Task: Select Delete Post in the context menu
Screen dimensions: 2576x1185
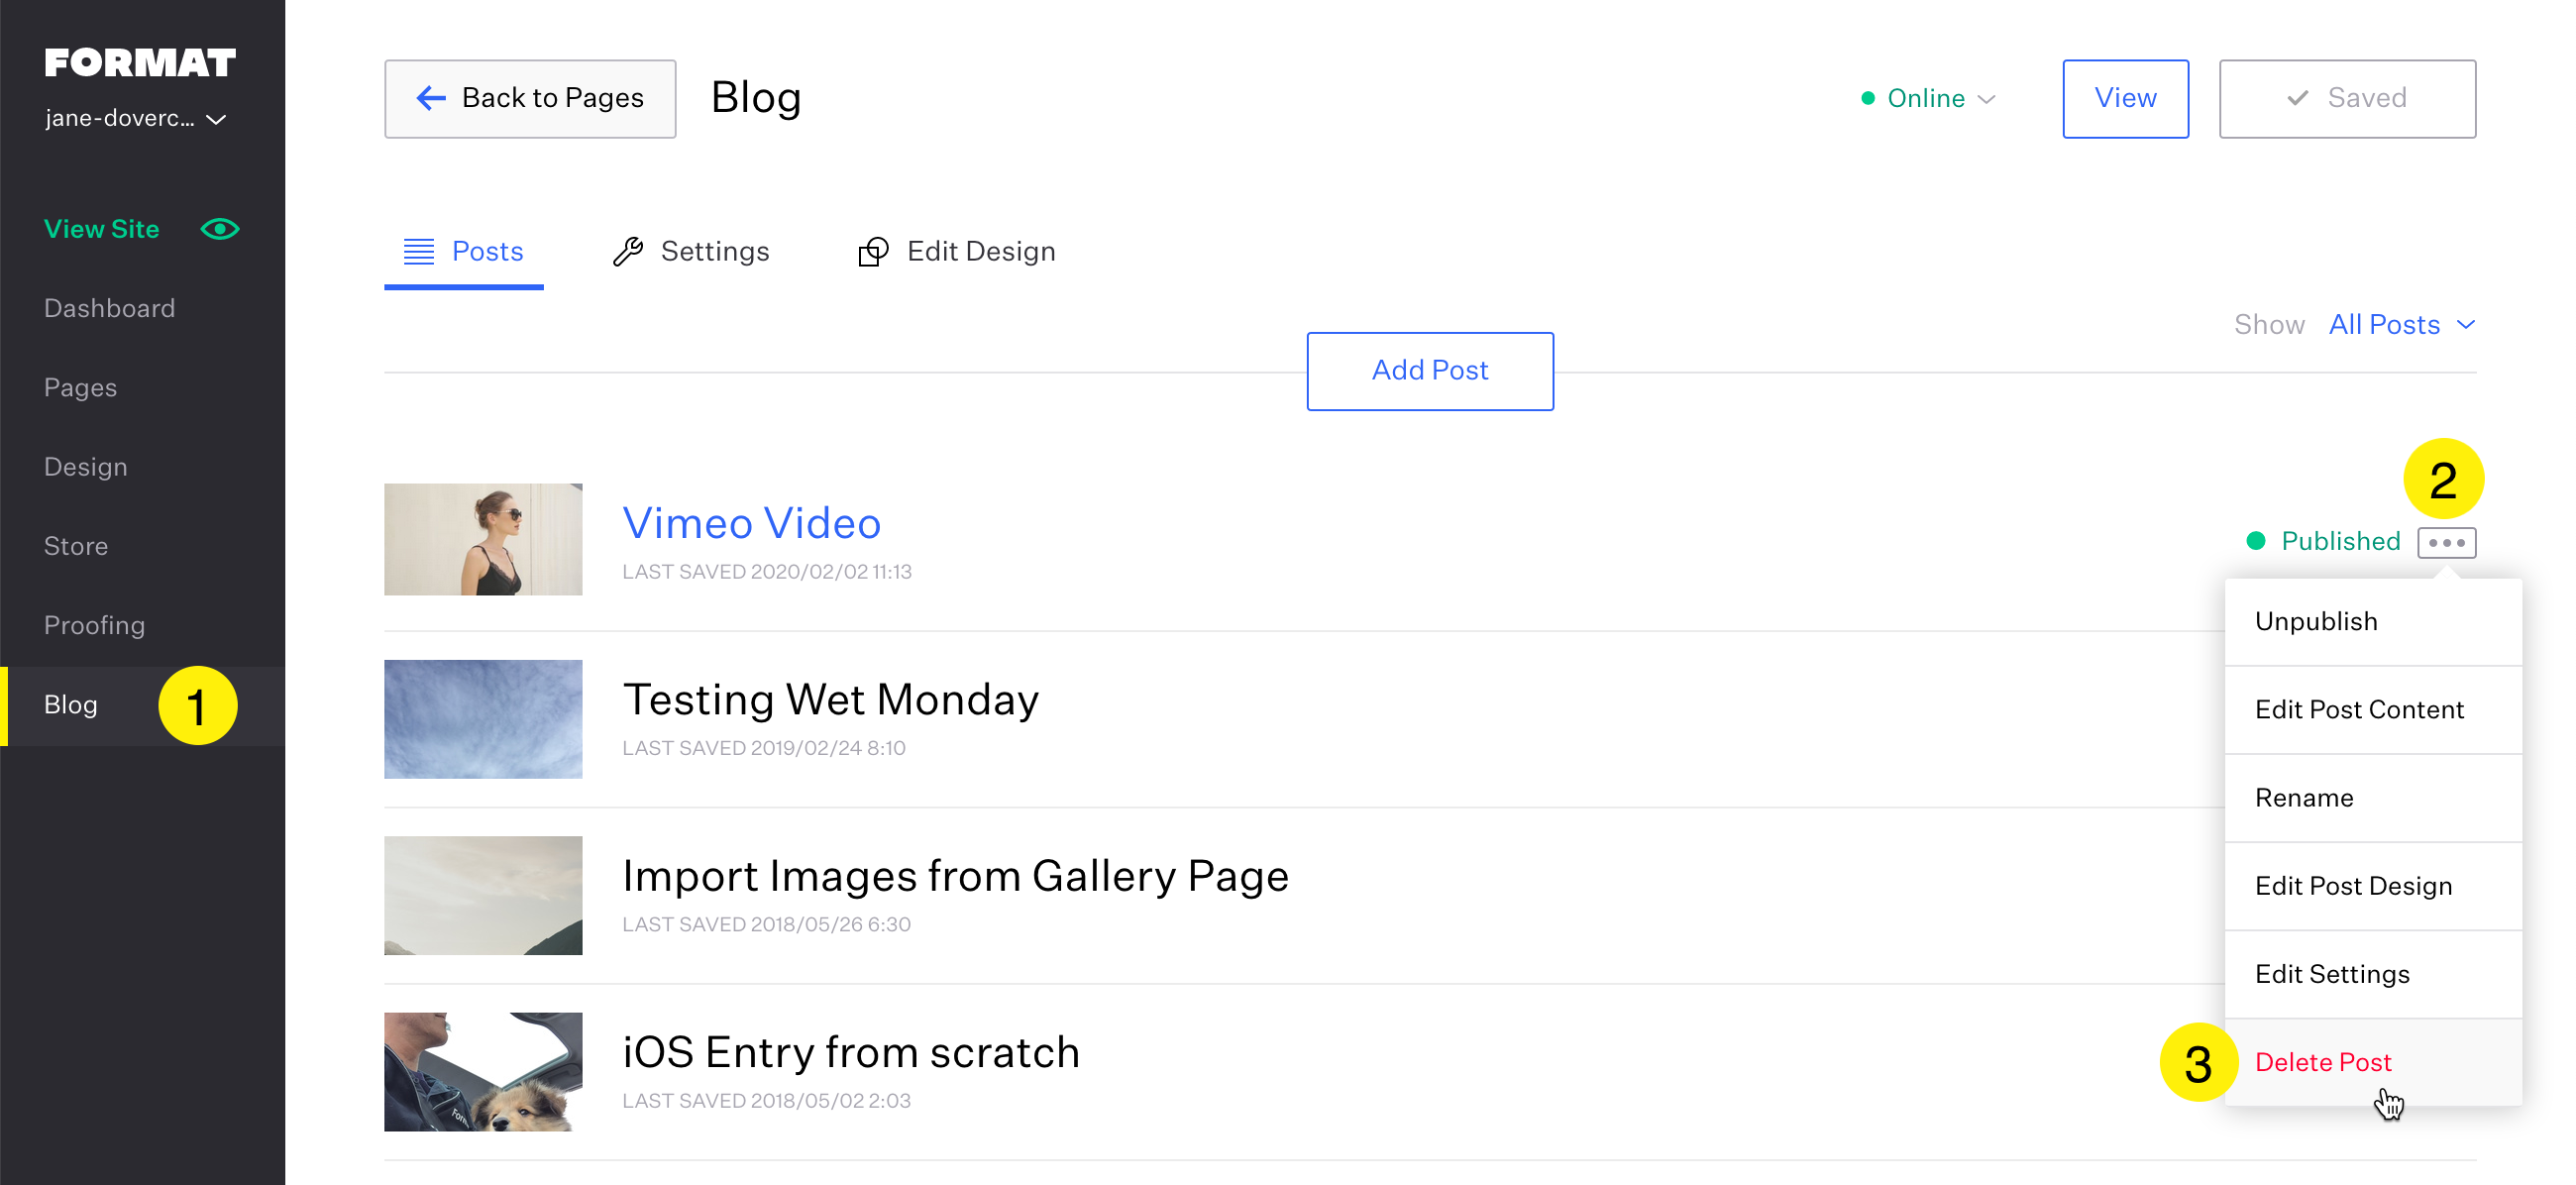Action: coord(2322,1062)
